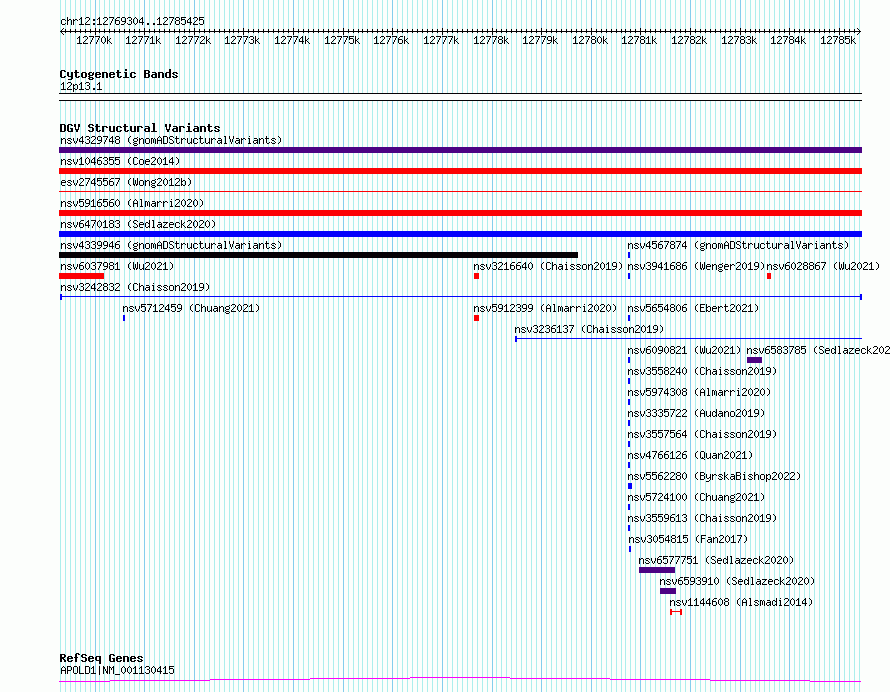Click the 12782k ruler position

[689, 40]
